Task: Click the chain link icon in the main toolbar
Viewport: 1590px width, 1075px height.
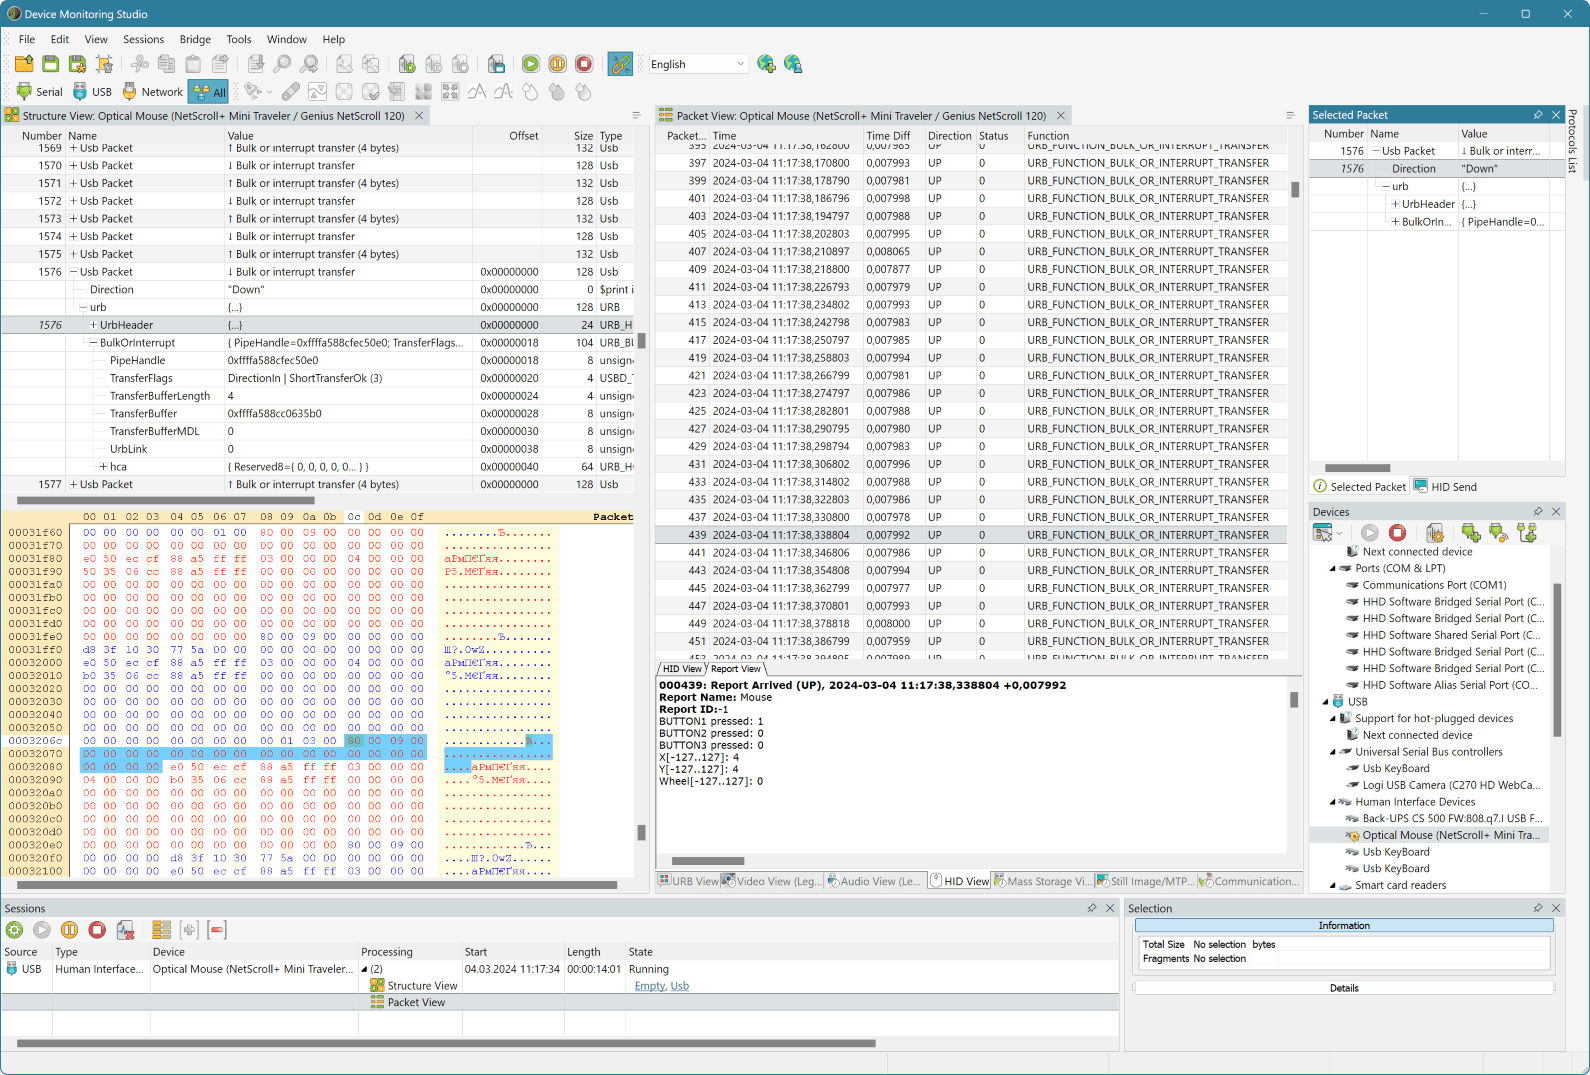Action: 620,64
